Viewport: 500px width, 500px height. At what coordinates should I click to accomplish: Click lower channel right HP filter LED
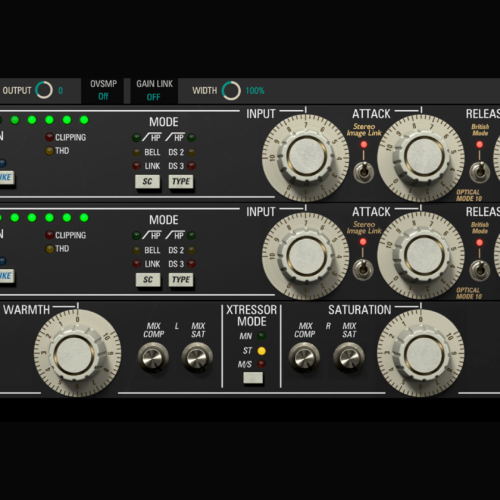[x=191, y=235]
